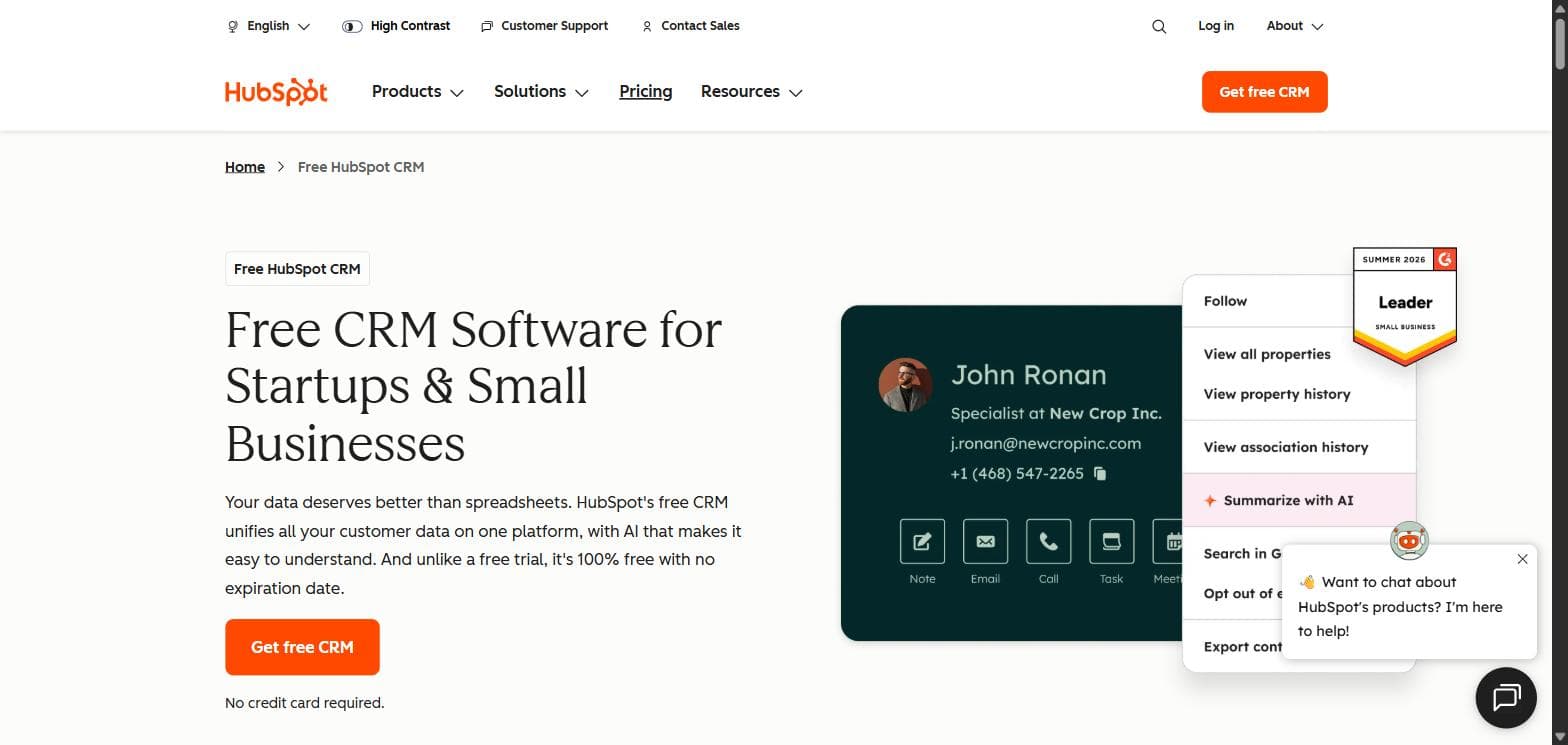Click 'Specialist at New Crop Inc.' text
1568x745 pixels.
[x=1056, y=413]
